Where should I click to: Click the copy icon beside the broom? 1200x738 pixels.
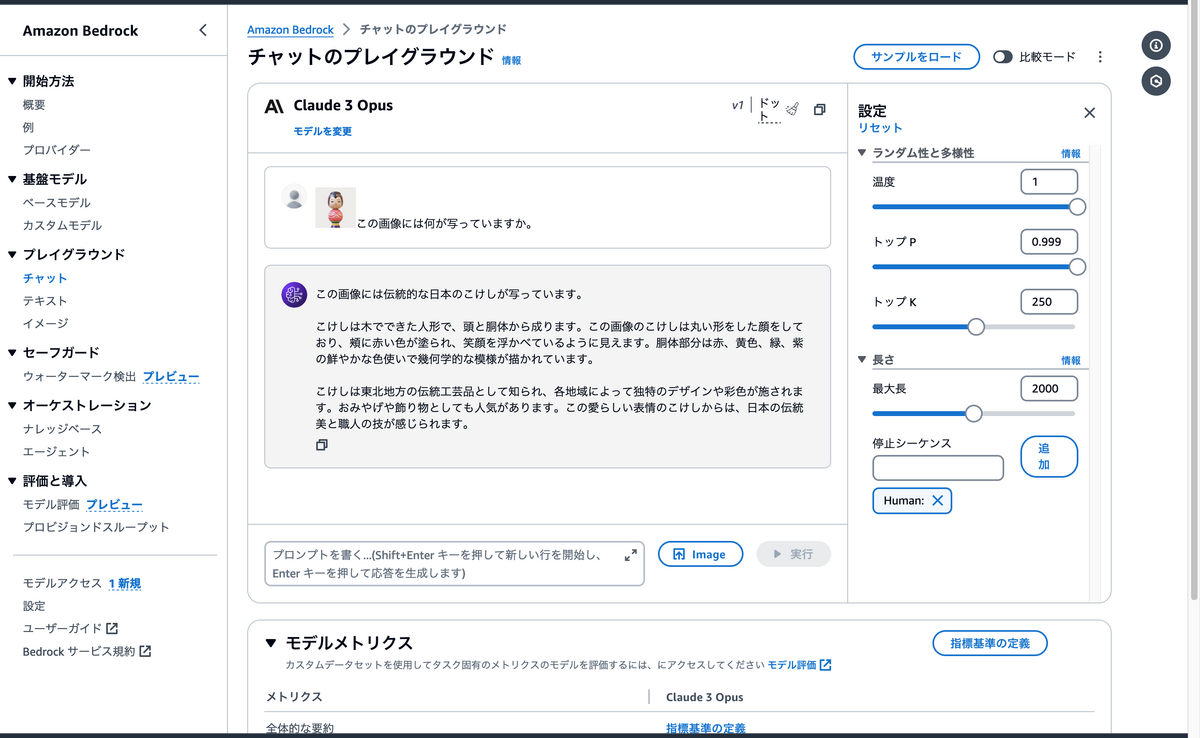(x=820, y=109)
